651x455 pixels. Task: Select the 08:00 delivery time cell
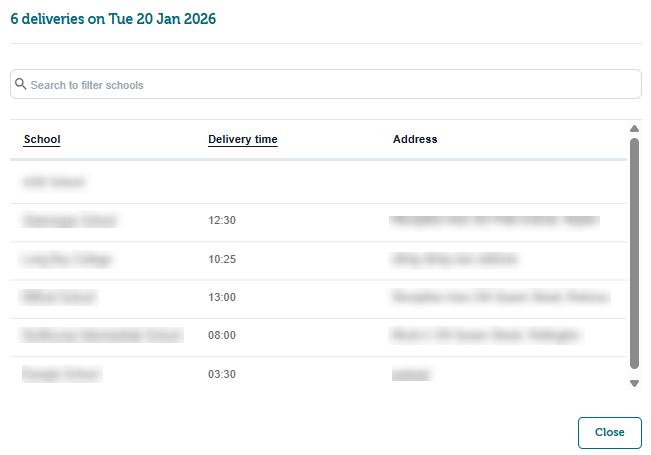[x=222, y=336]
